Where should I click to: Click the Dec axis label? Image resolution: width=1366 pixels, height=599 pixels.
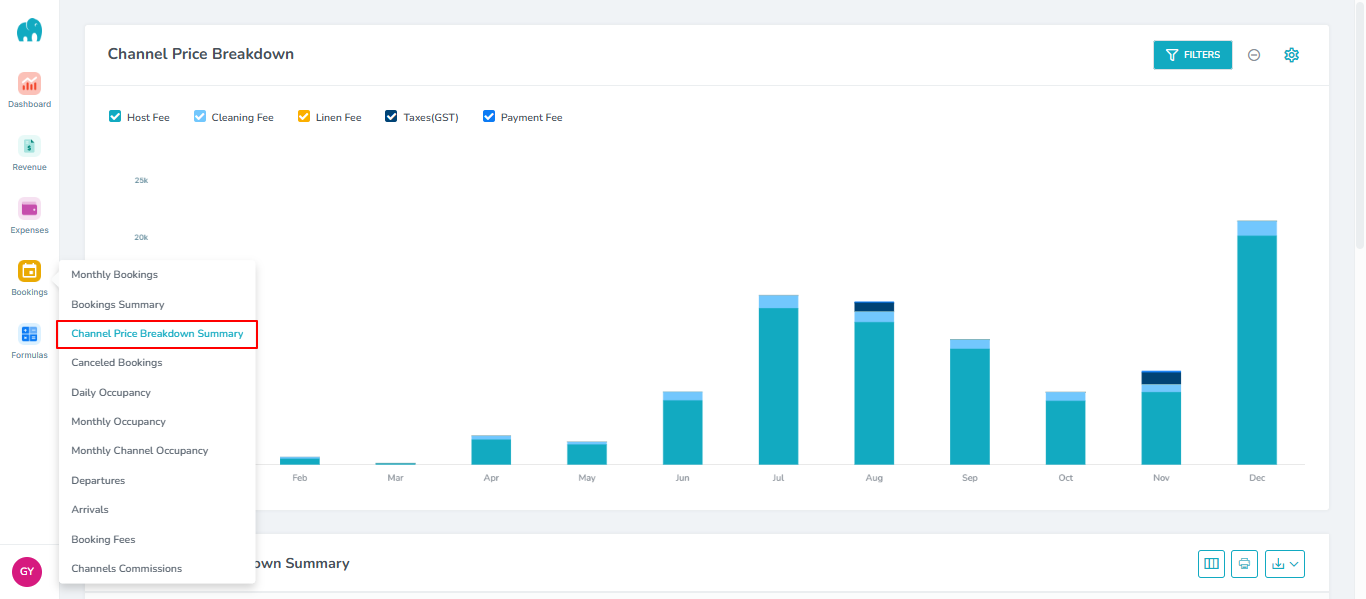click(x=1257, y=478)
